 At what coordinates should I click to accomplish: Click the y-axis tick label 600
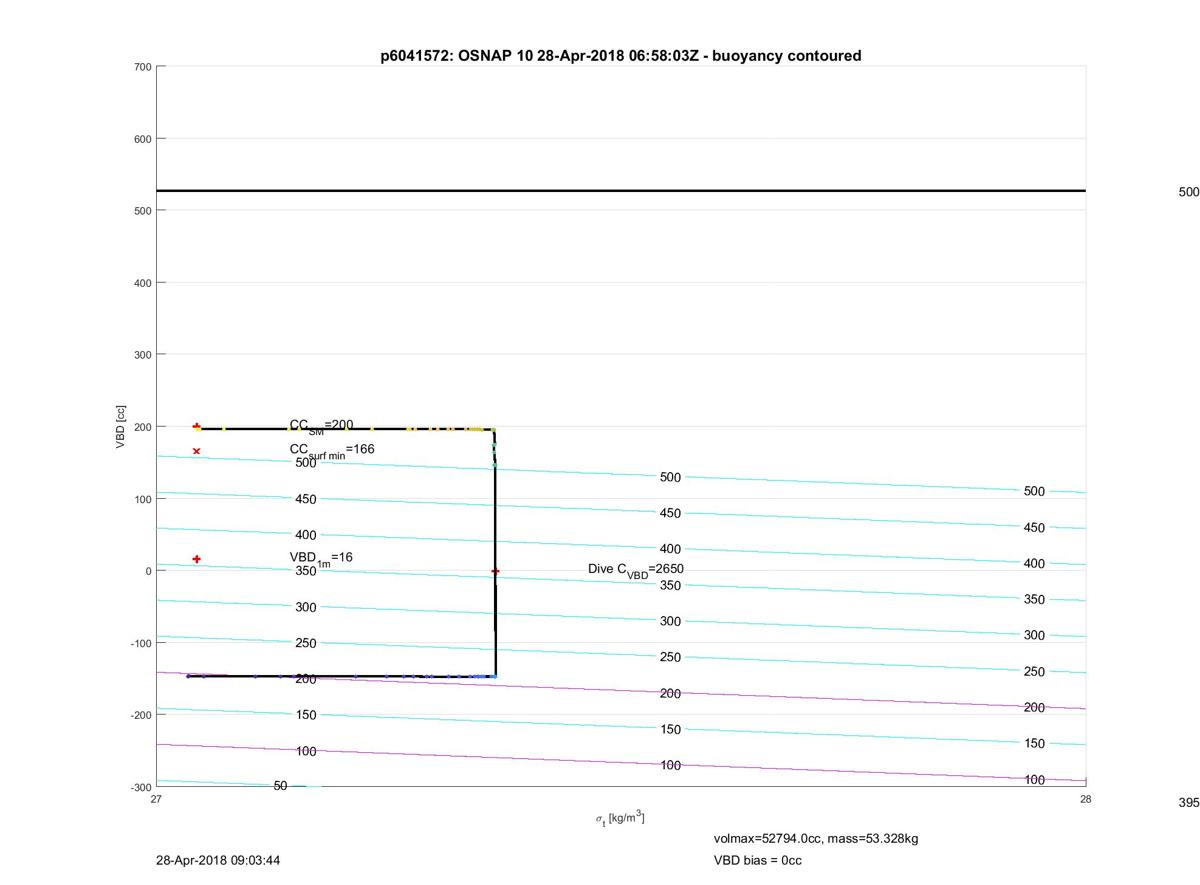[x=142, y=139]
